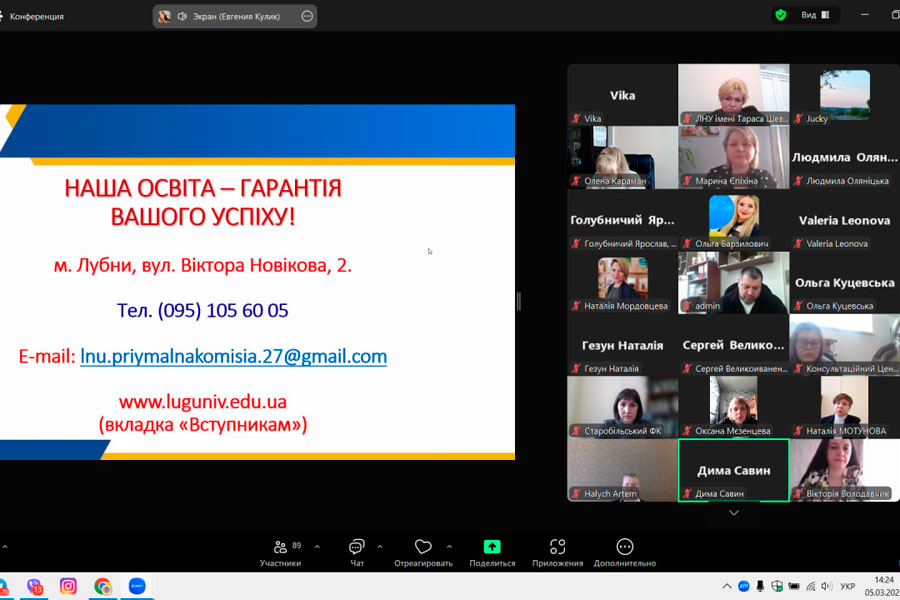
Task: Click the green encryption shield icon
Action: pos(781,15)
